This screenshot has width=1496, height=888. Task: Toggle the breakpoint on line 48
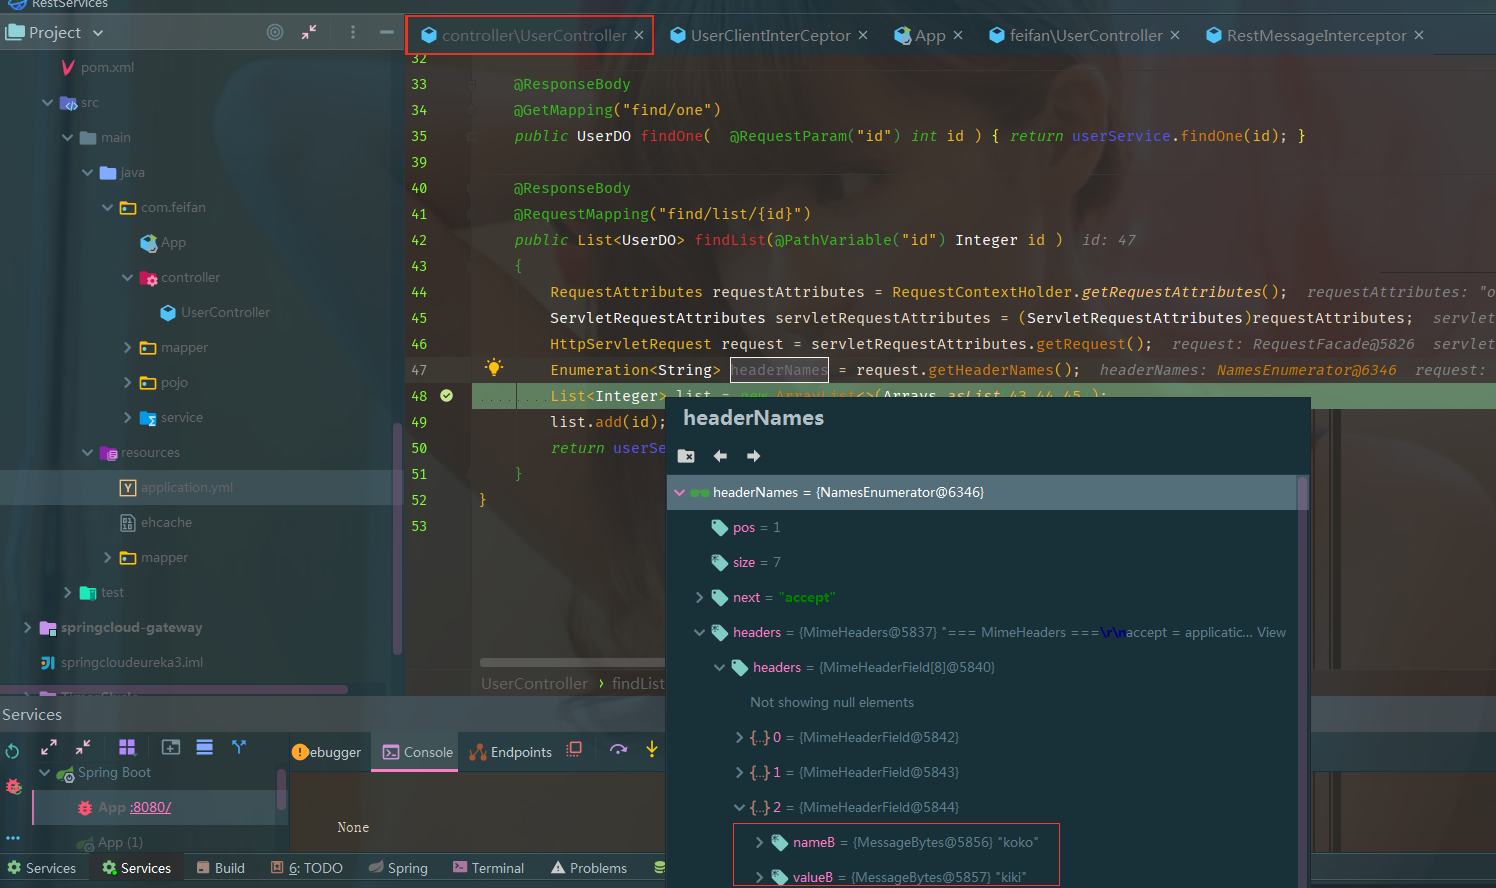coord(447,396)
